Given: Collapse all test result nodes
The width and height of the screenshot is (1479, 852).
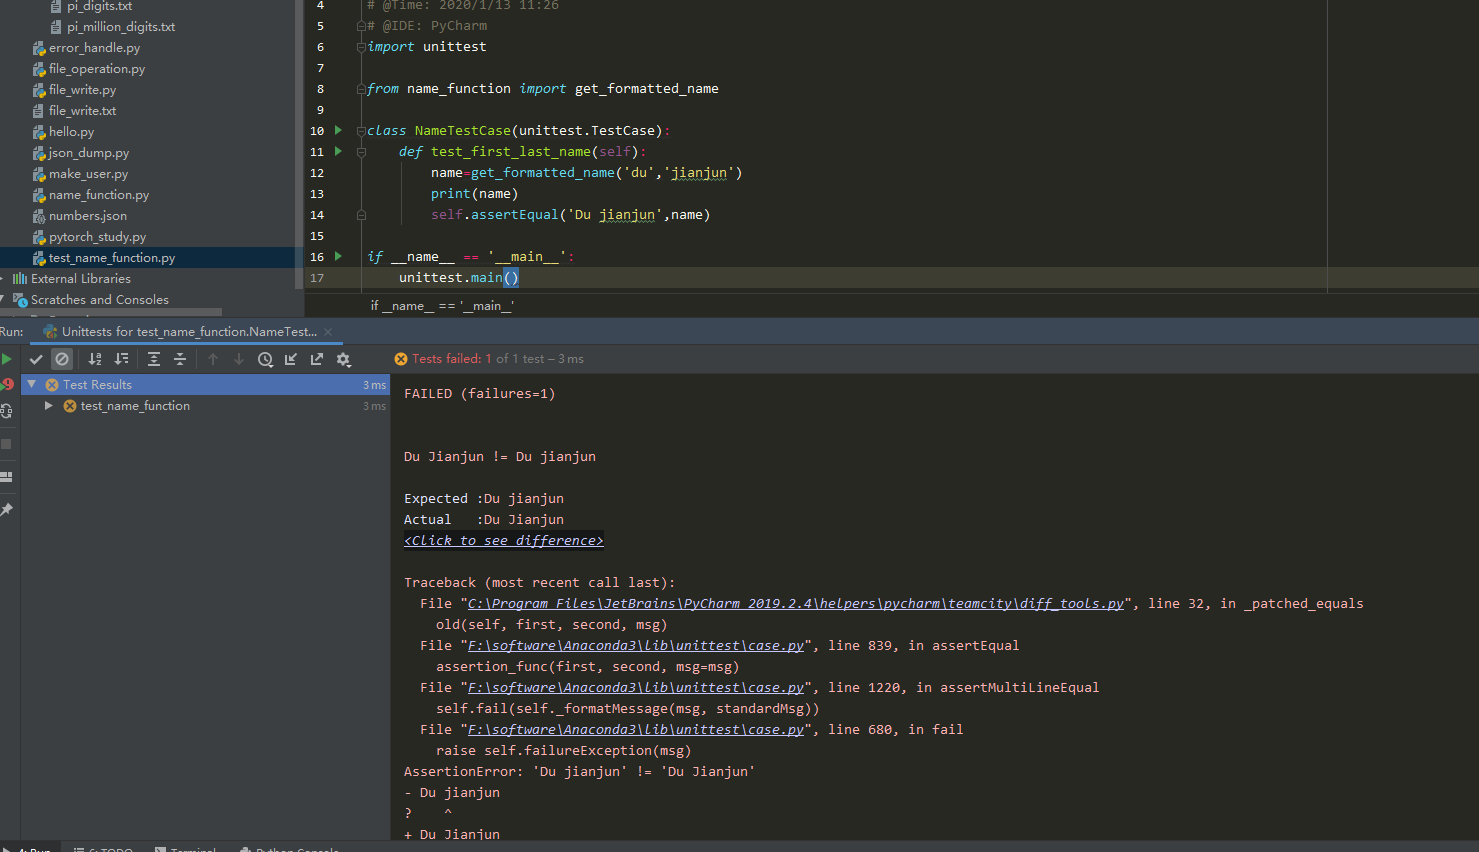Looking at the screenshot, I should coord(180,359).
